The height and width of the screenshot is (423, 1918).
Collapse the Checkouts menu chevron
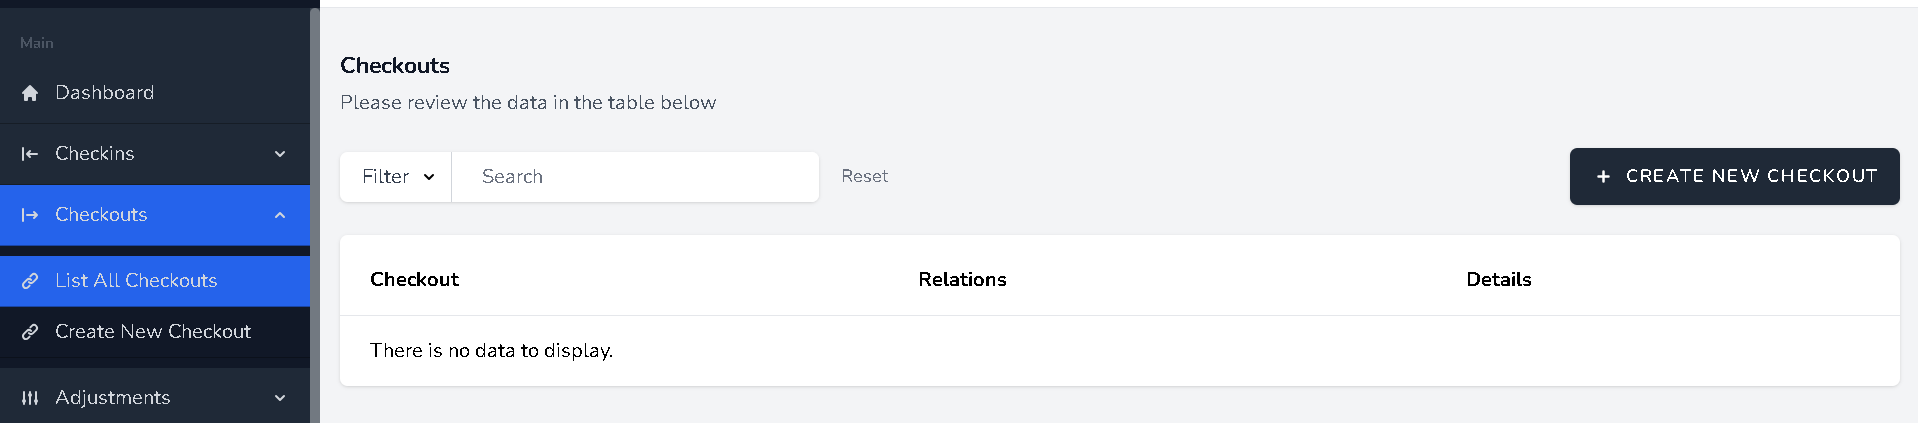280,215
